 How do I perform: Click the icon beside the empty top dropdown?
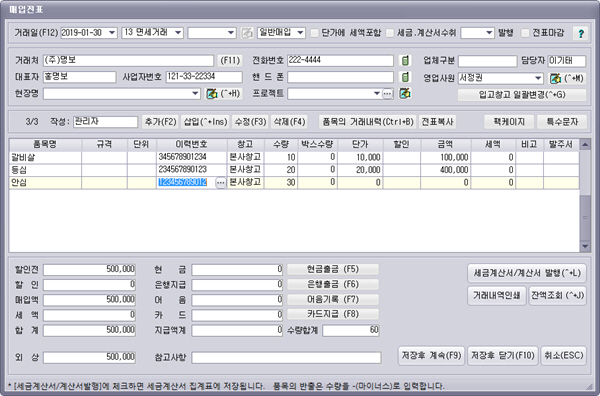[x=247, y=33]
